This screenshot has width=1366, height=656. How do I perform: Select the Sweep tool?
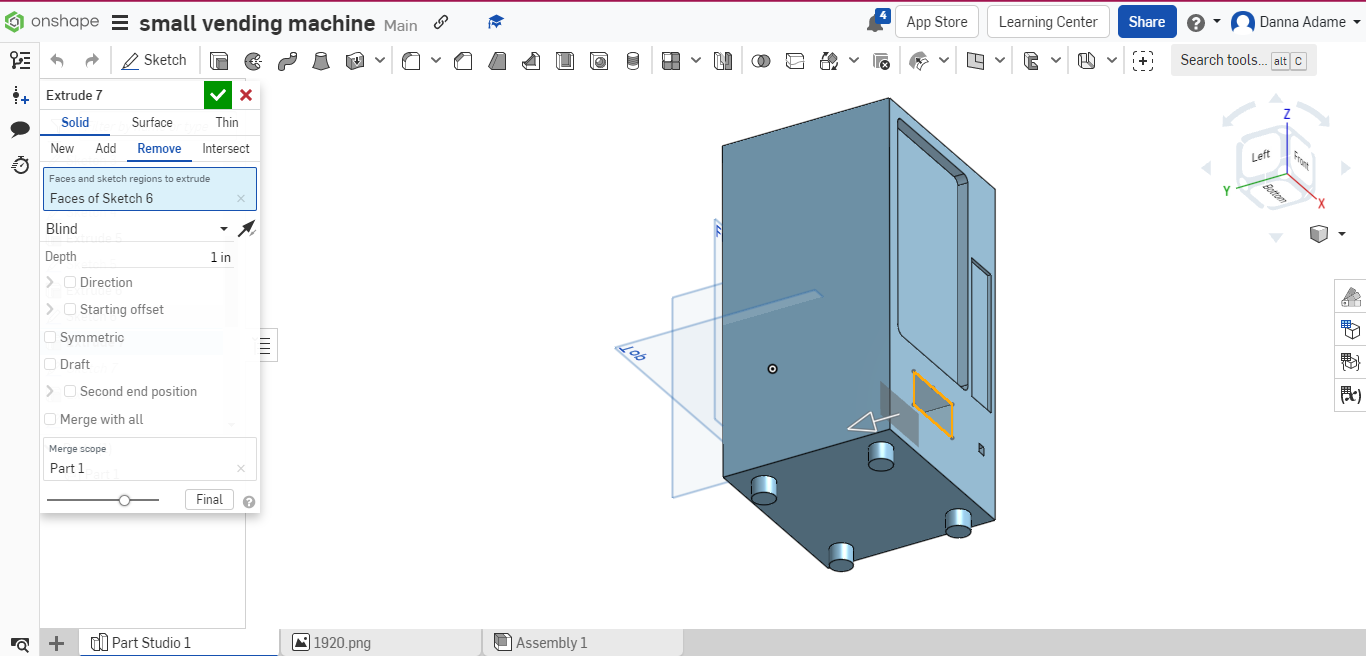(287, 60)
